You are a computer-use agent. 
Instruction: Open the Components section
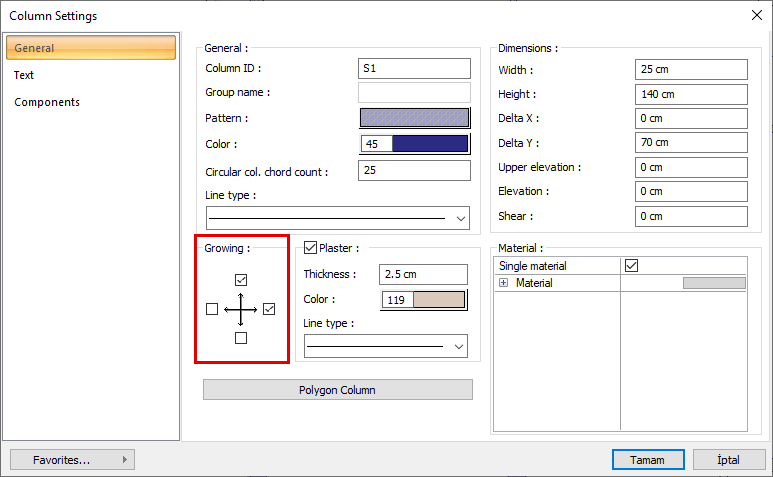tap(47, 102)
